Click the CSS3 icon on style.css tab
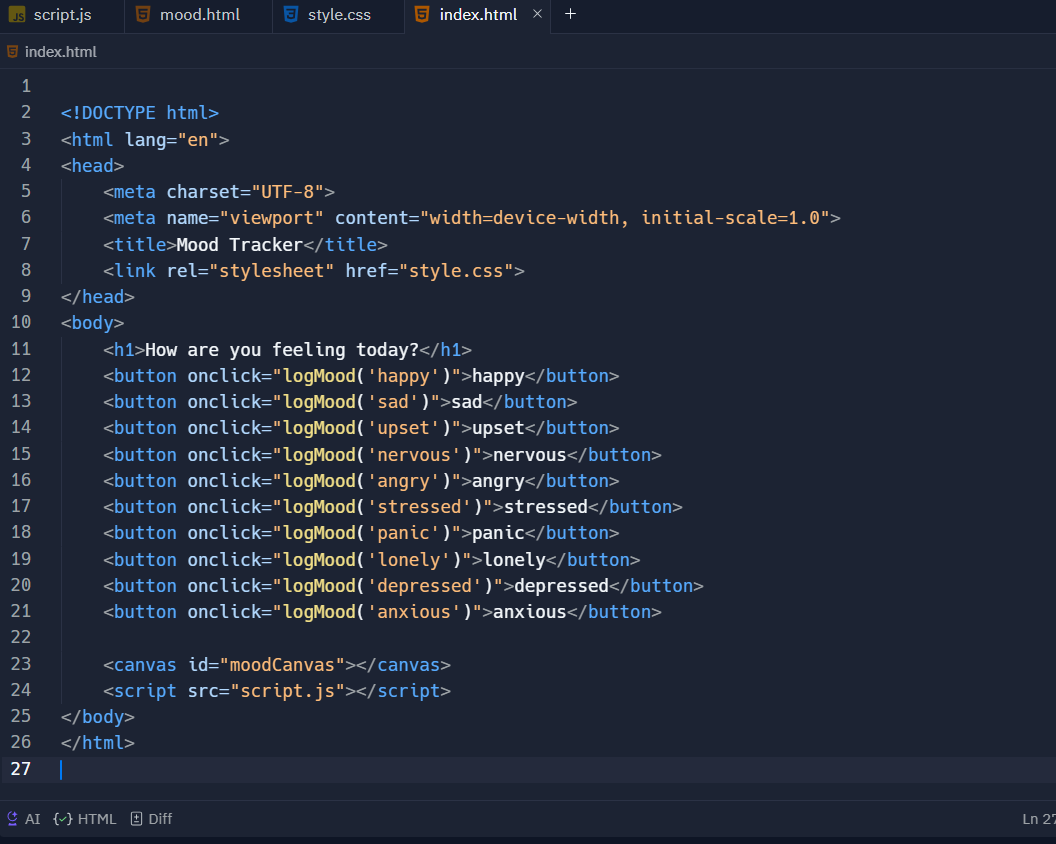 tap(291, 14)
